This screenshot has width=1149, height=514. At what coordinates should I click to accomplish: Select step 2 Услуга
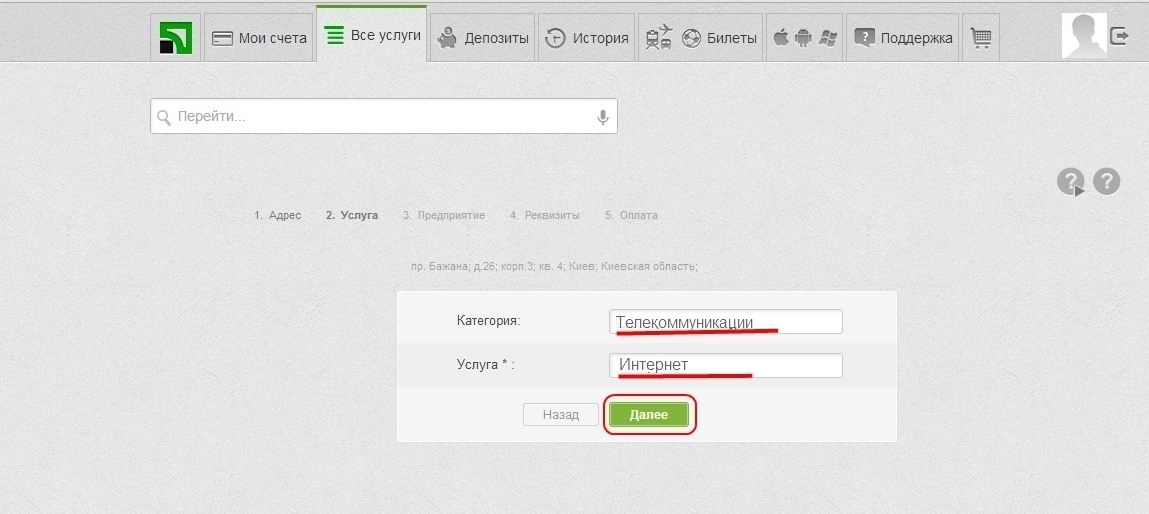[x=352, y=216]
